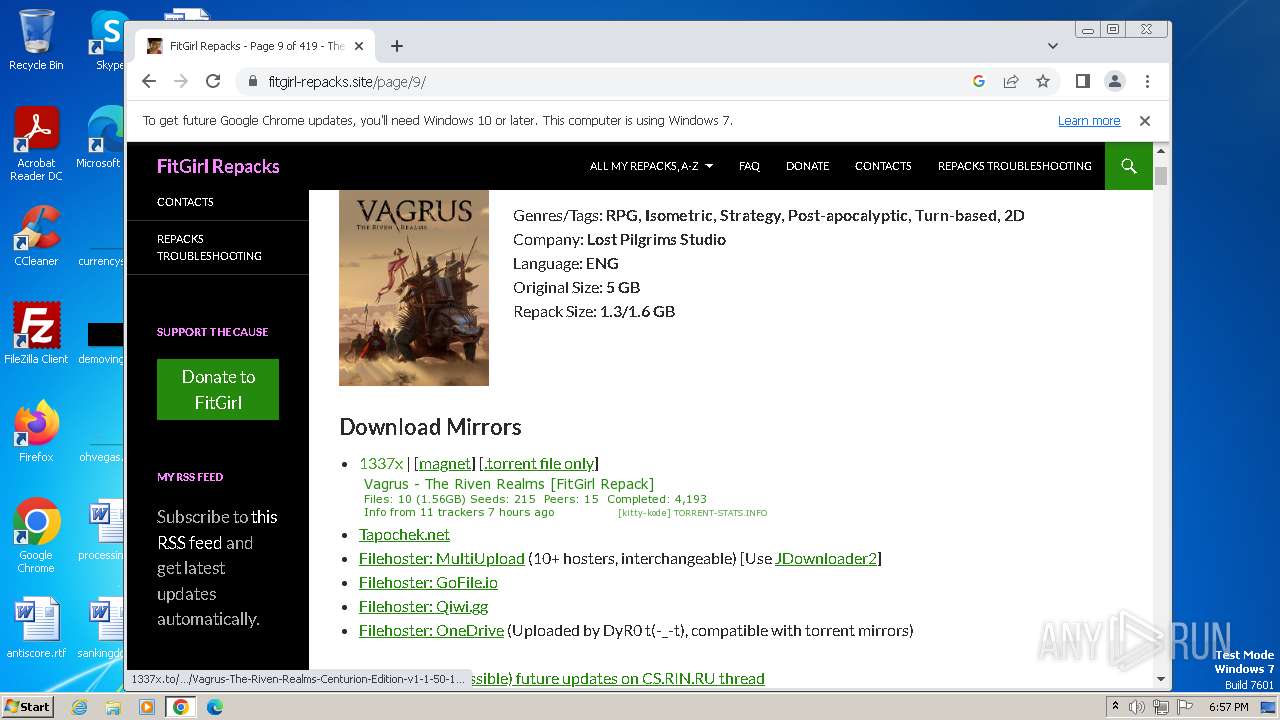
Task: Click the Google icon in the address bar
Action: pos(979,82)
